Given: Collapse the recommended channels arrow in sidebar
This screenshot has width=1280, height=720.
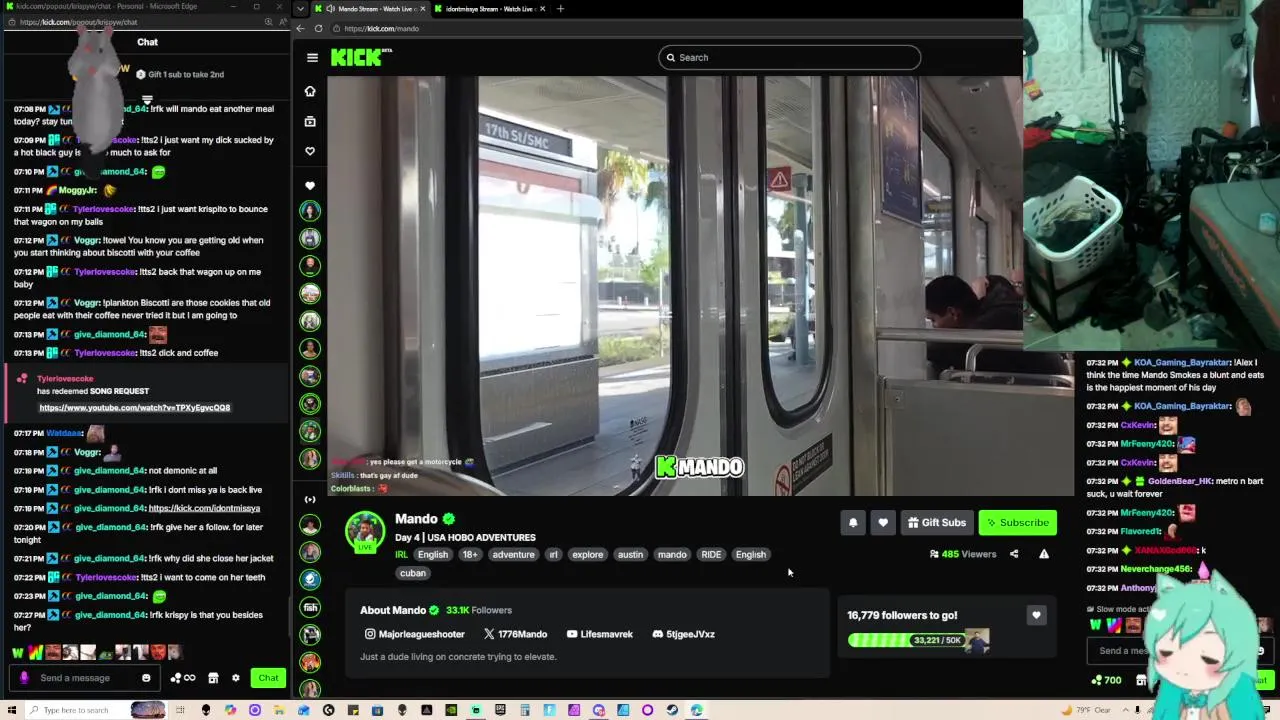Looking at the screenshot, I should pos(310,499).
